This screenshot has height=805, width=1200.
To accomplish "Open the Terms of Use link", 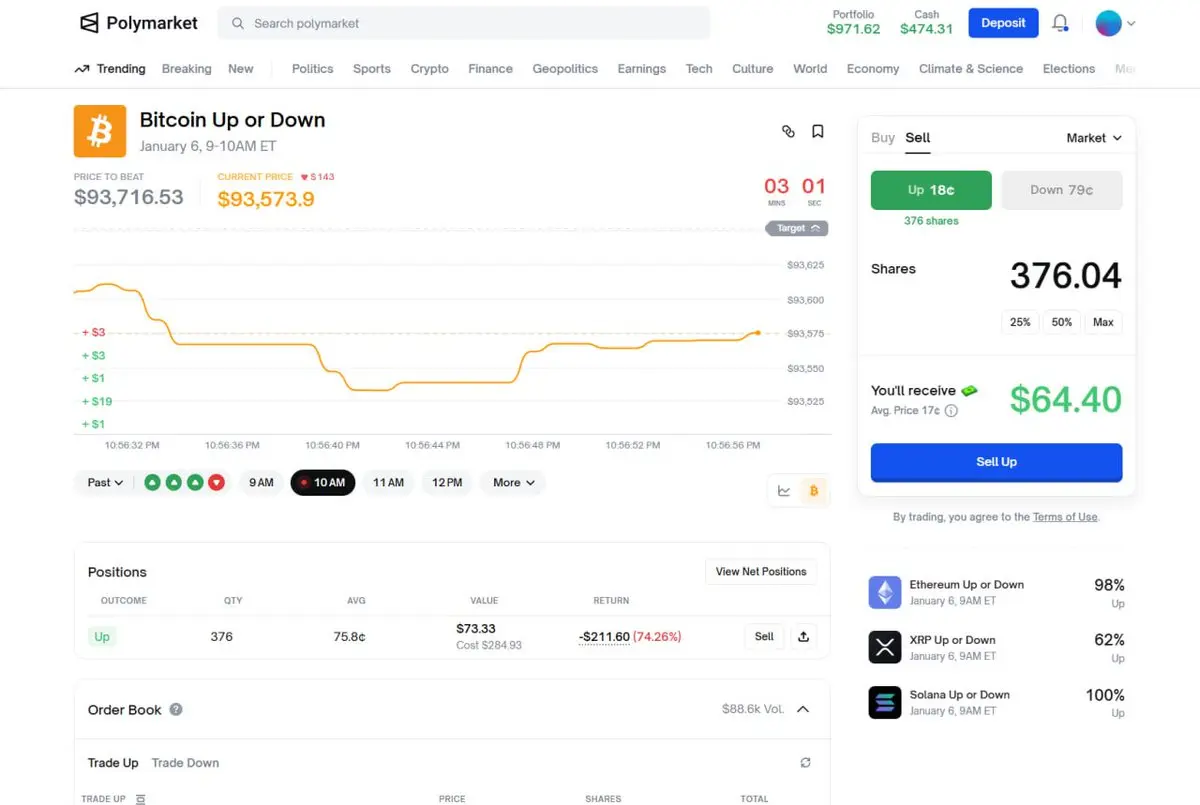I will point(1065,517).
